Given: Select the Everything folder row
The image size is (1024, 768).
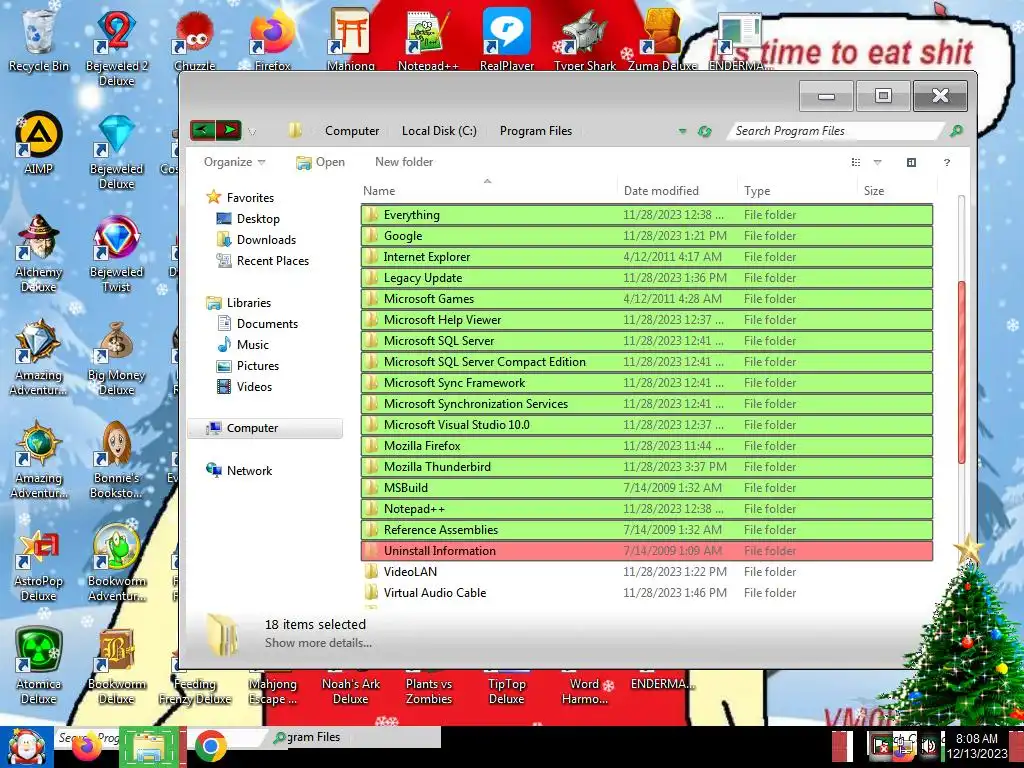Looking at the screenshot, I should pos(647,215).
